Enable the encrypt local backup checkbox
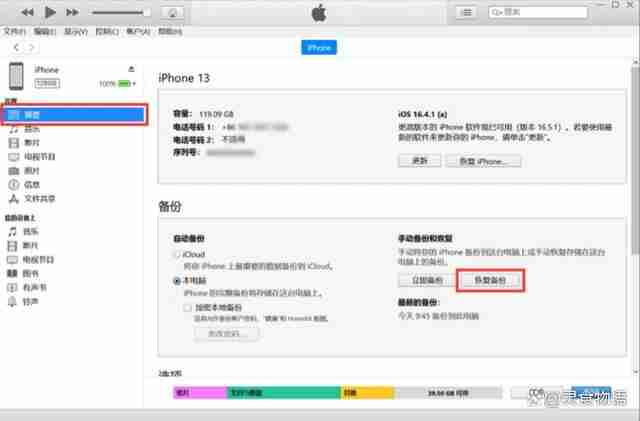Viewport: 640px width, 421px height. coord(187,307)
